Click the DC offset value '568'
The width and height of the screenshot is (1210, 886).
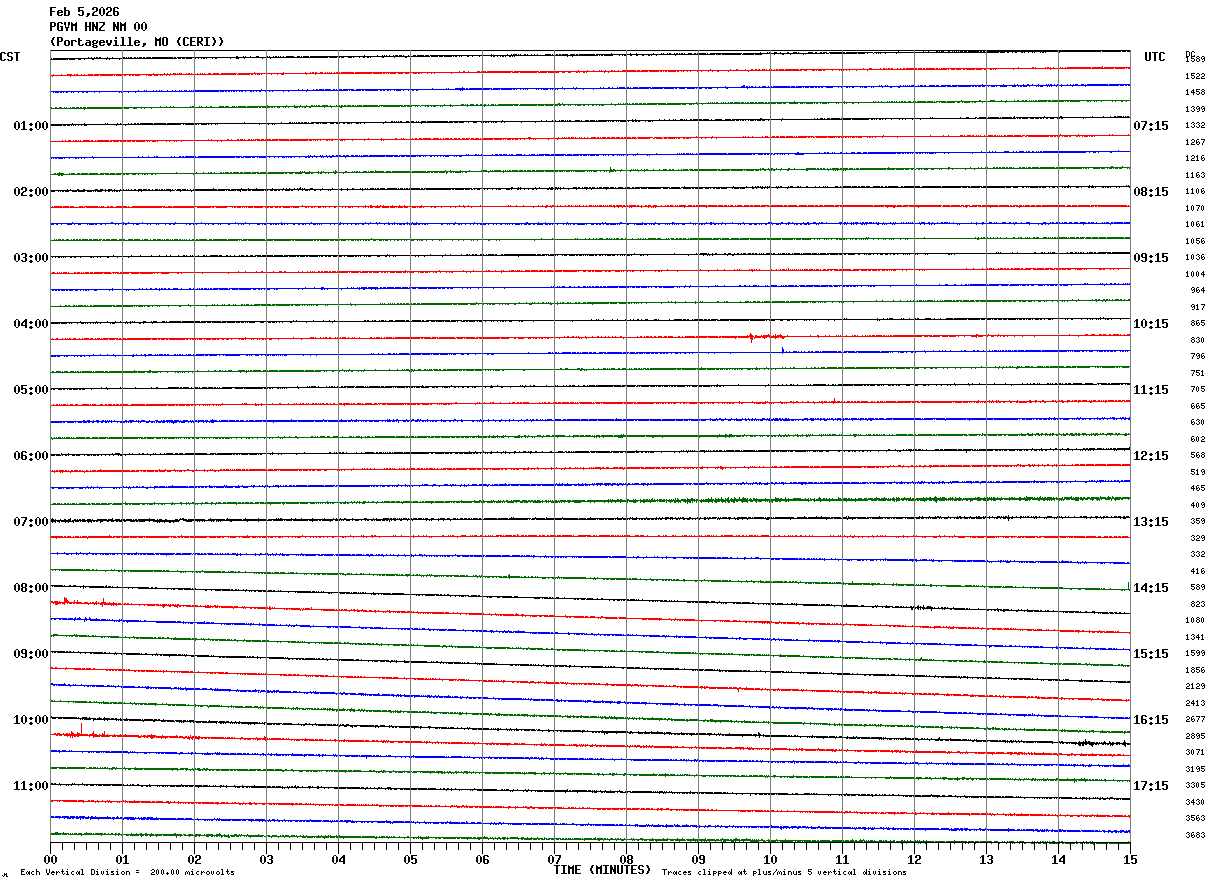click(1197, 456)
